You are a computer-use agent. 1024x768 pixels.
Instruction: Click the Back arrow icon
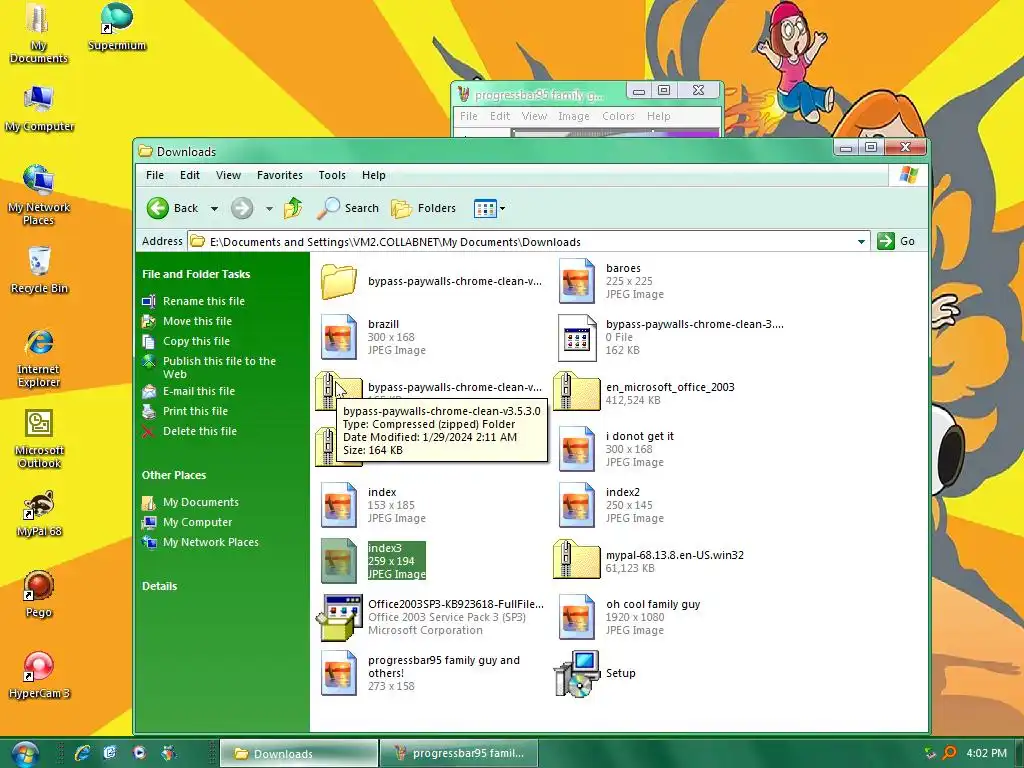pos(157,208)
